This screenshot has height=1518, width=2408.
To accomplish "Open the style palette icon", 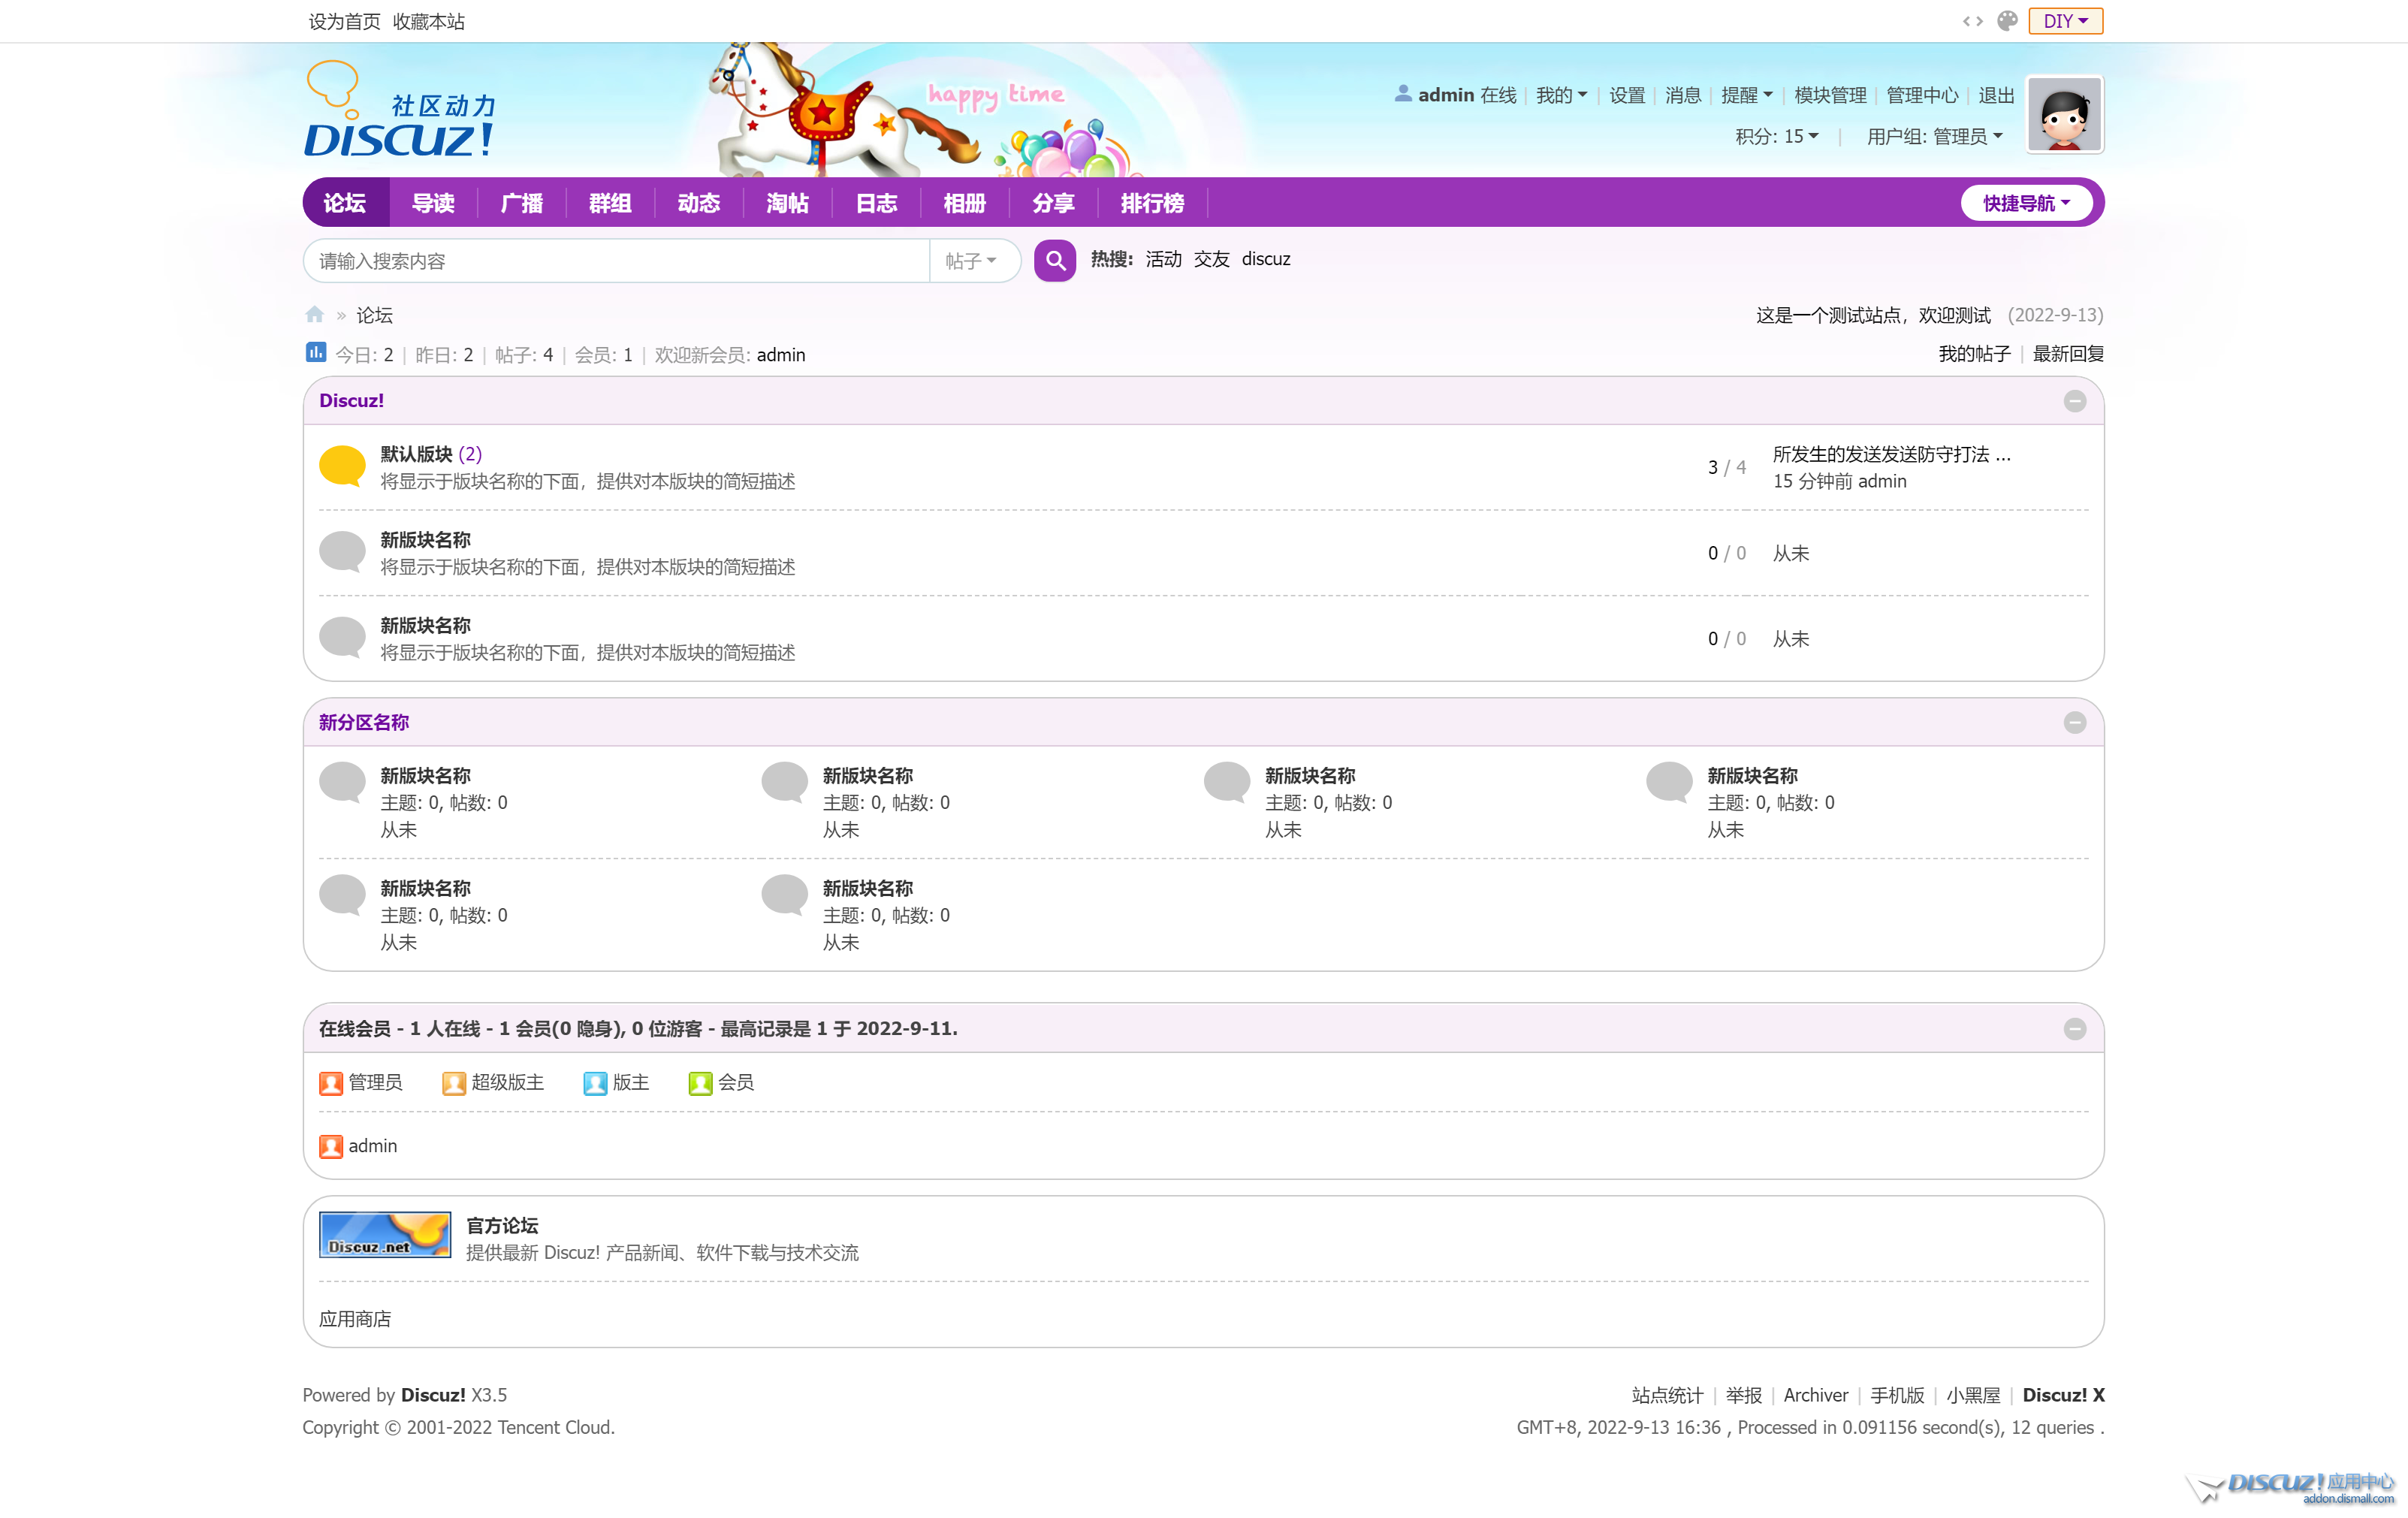I will 2006,21.
